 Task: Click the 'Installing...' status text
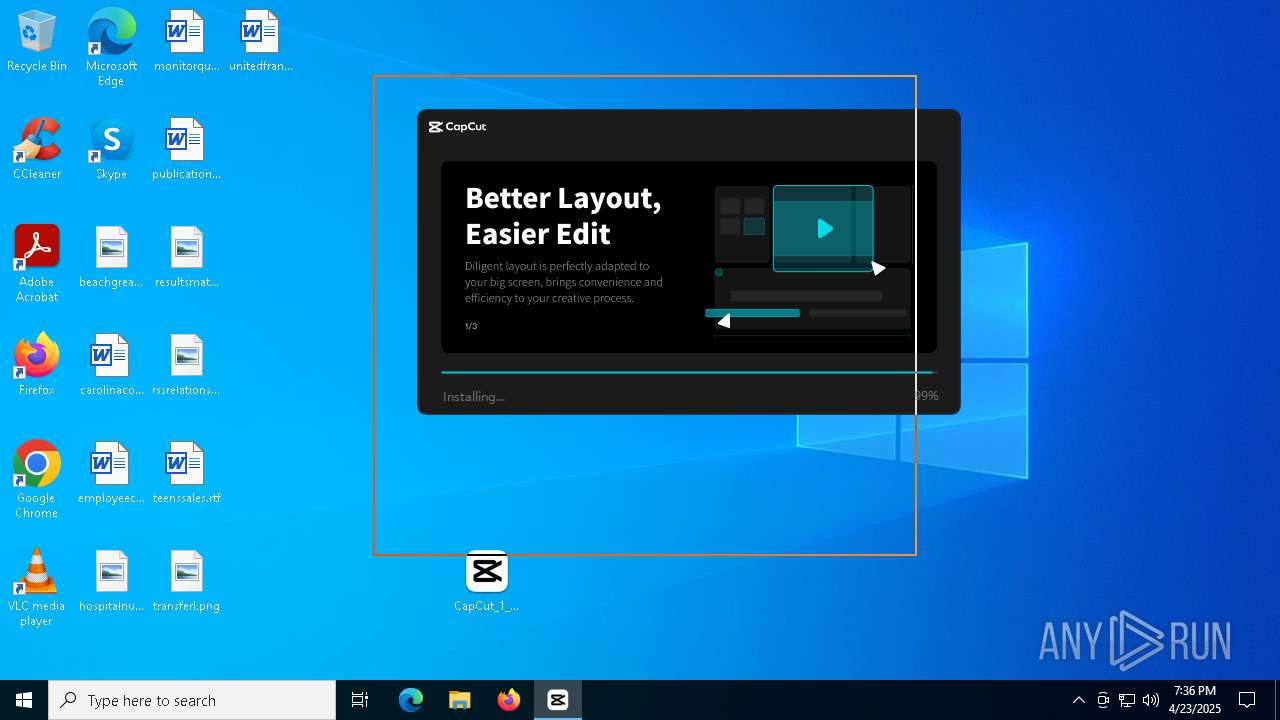click(474, 397)
